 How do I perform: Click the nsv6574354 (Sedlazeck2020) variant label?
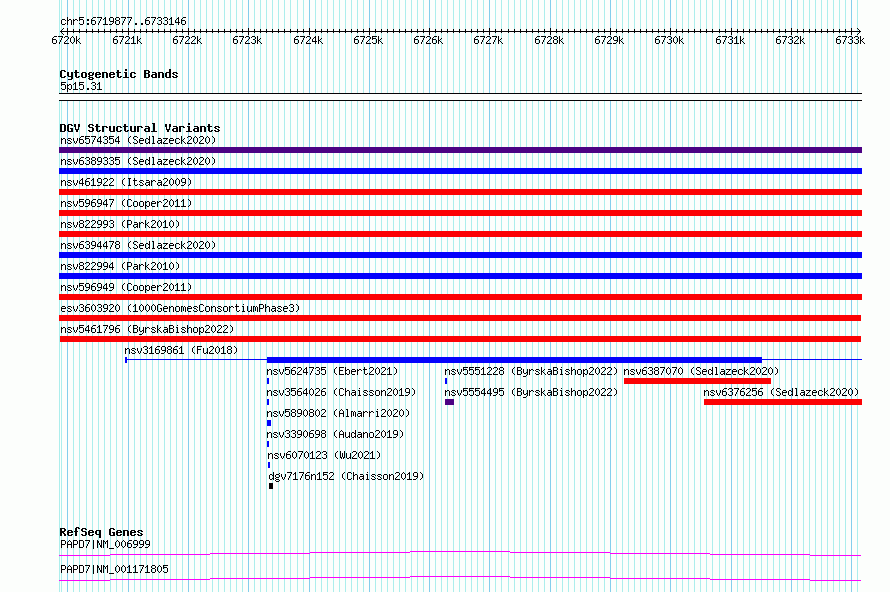[138, 140]
